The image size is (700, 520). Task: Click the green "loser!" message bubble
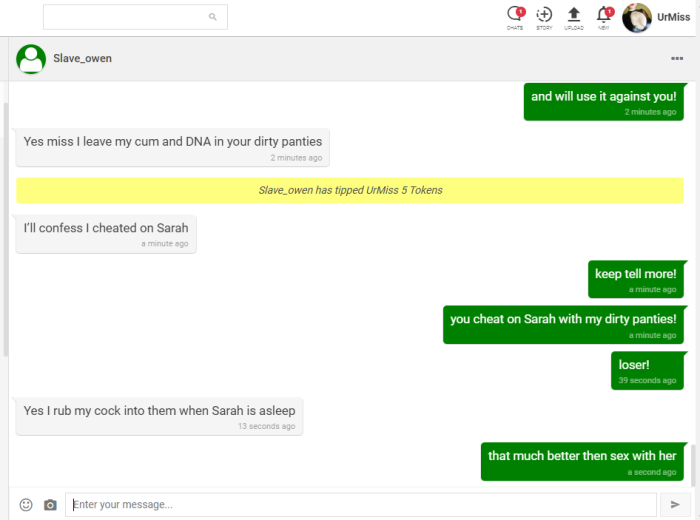point(648,370)
